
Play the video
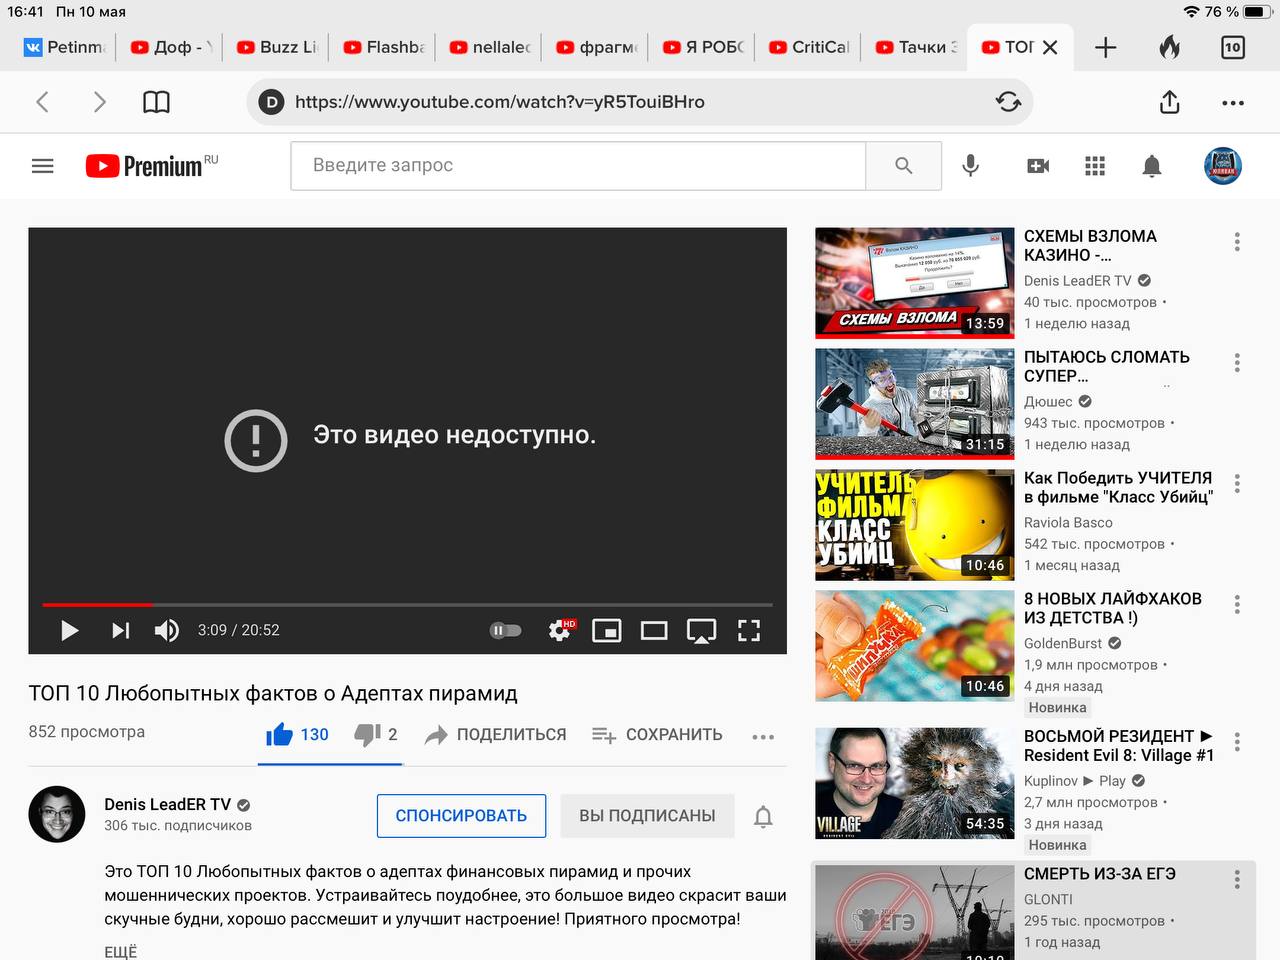pyautogui.click(x=69, y=630)
